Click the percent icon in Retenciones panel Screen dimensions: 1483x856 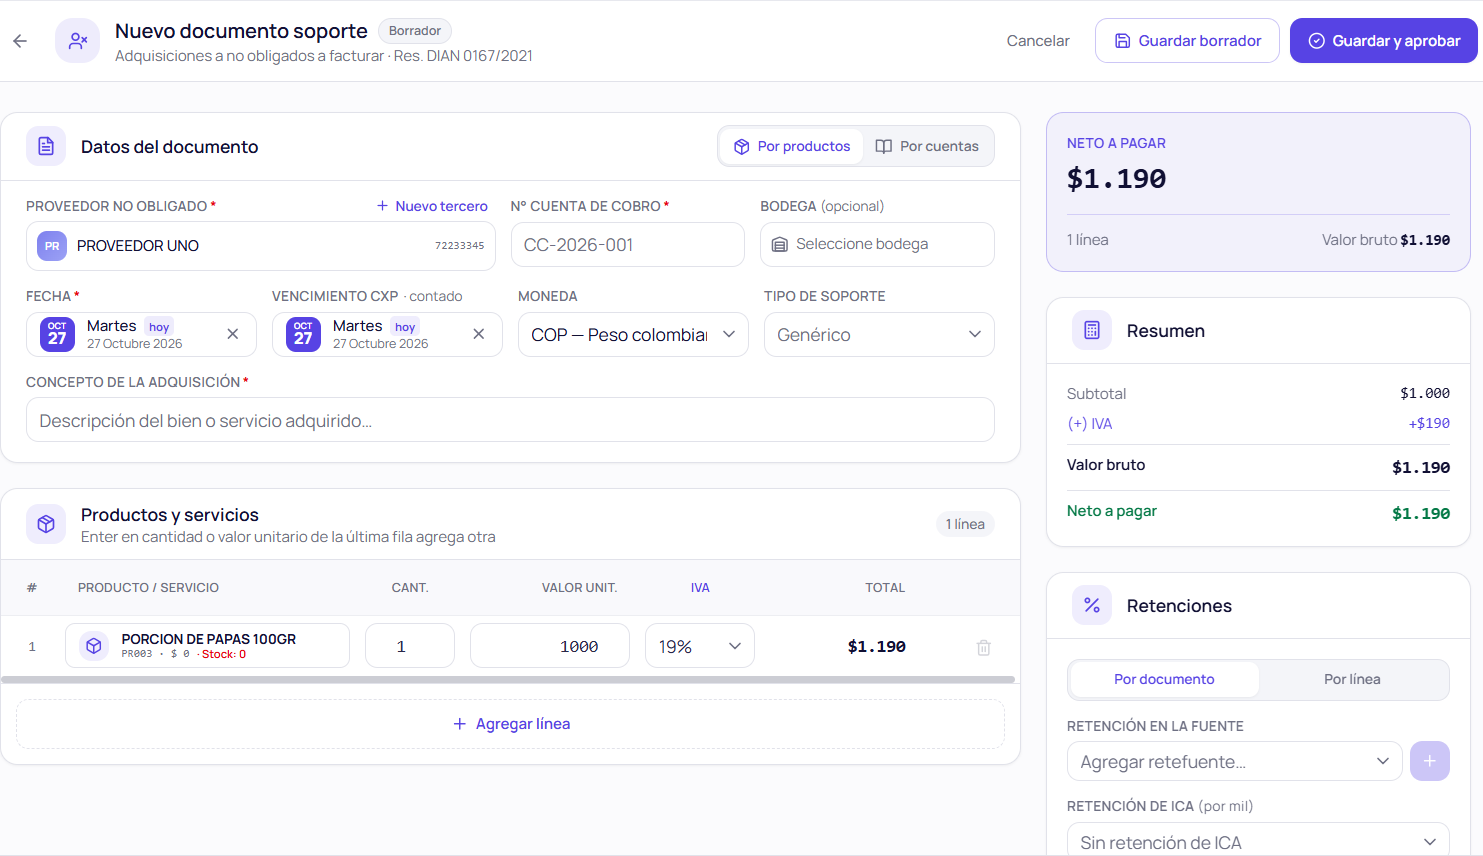pyautogui.click(x=1092, y=605)
